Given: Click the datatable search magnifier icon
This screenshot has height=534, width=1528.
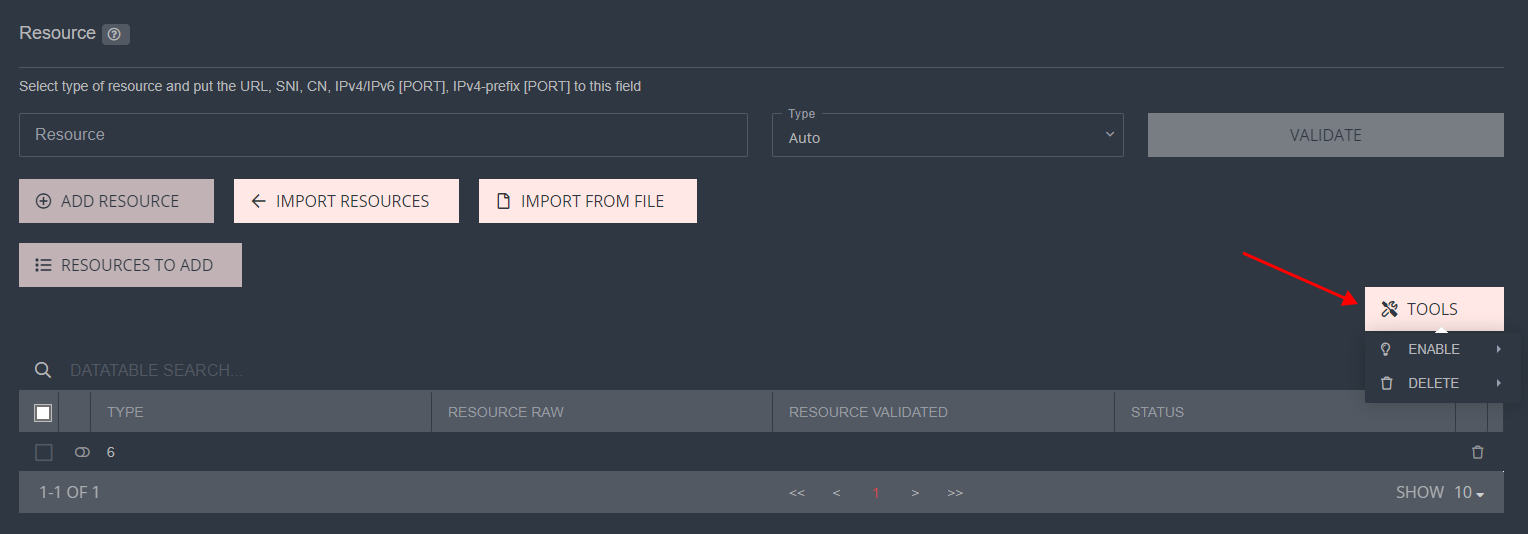Looking at the screenshot, I should (x=43, y=370).
